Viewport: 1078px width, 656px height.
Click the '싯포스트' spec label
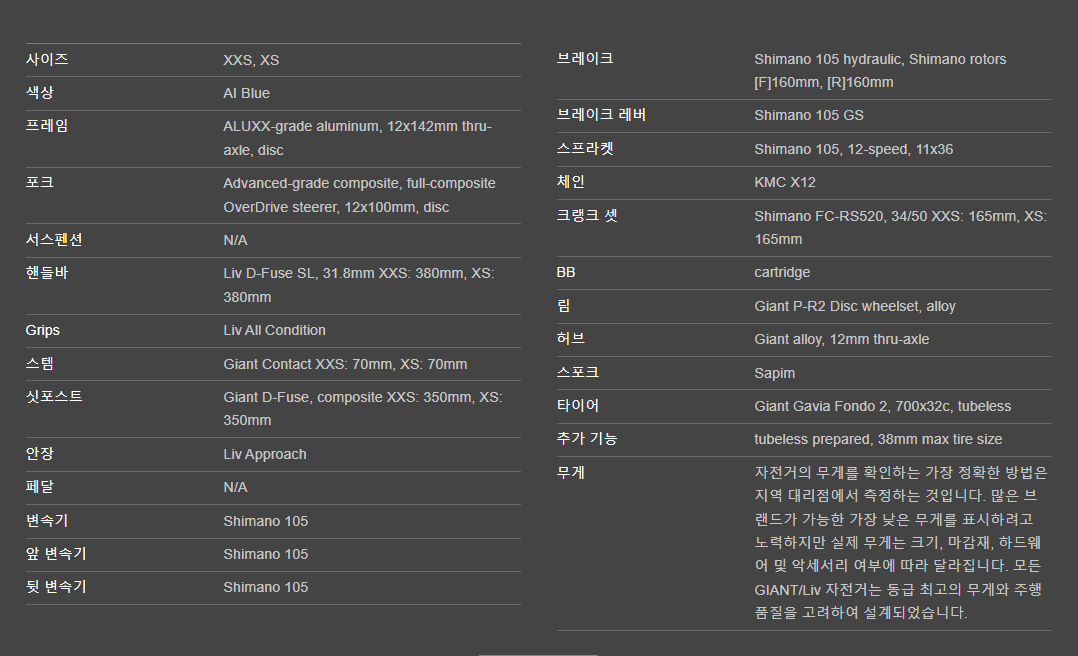[54, 397]
